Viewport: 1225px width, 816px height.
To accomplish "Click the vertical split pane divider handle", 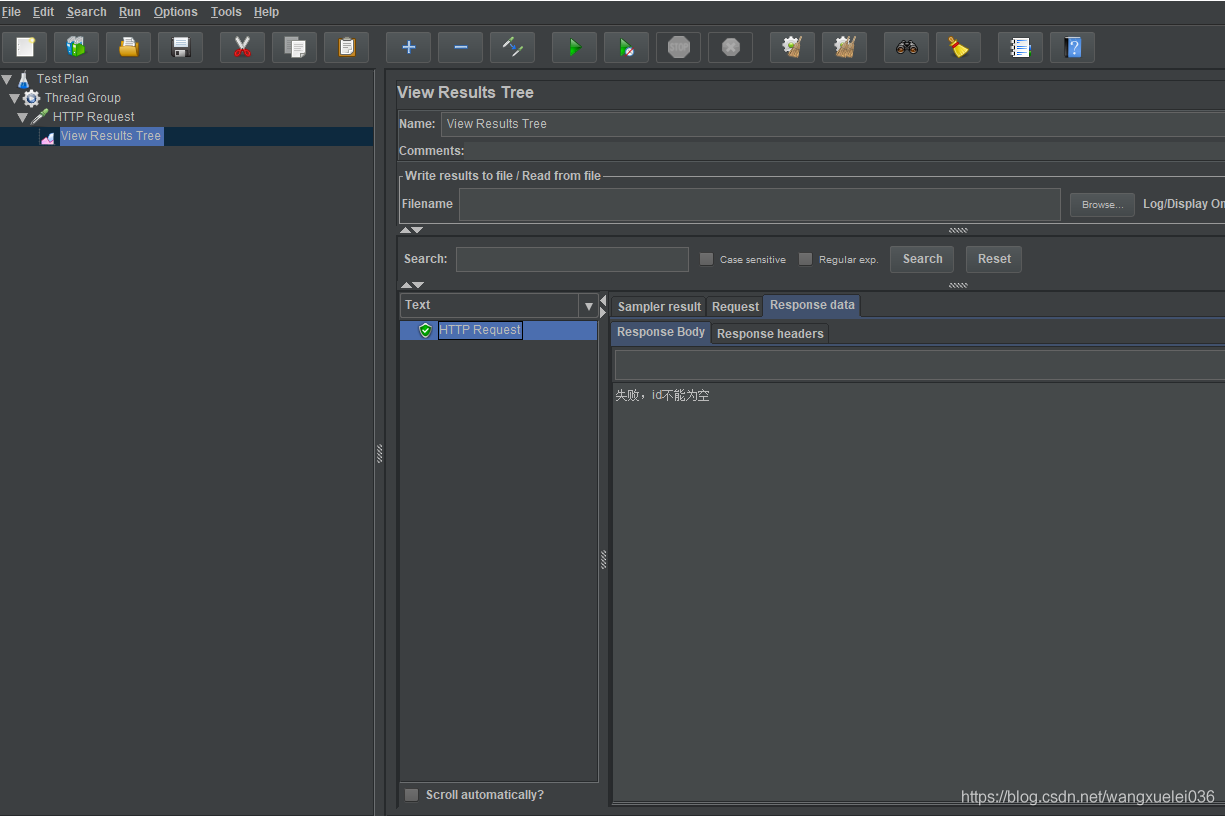I will [380, 453].
